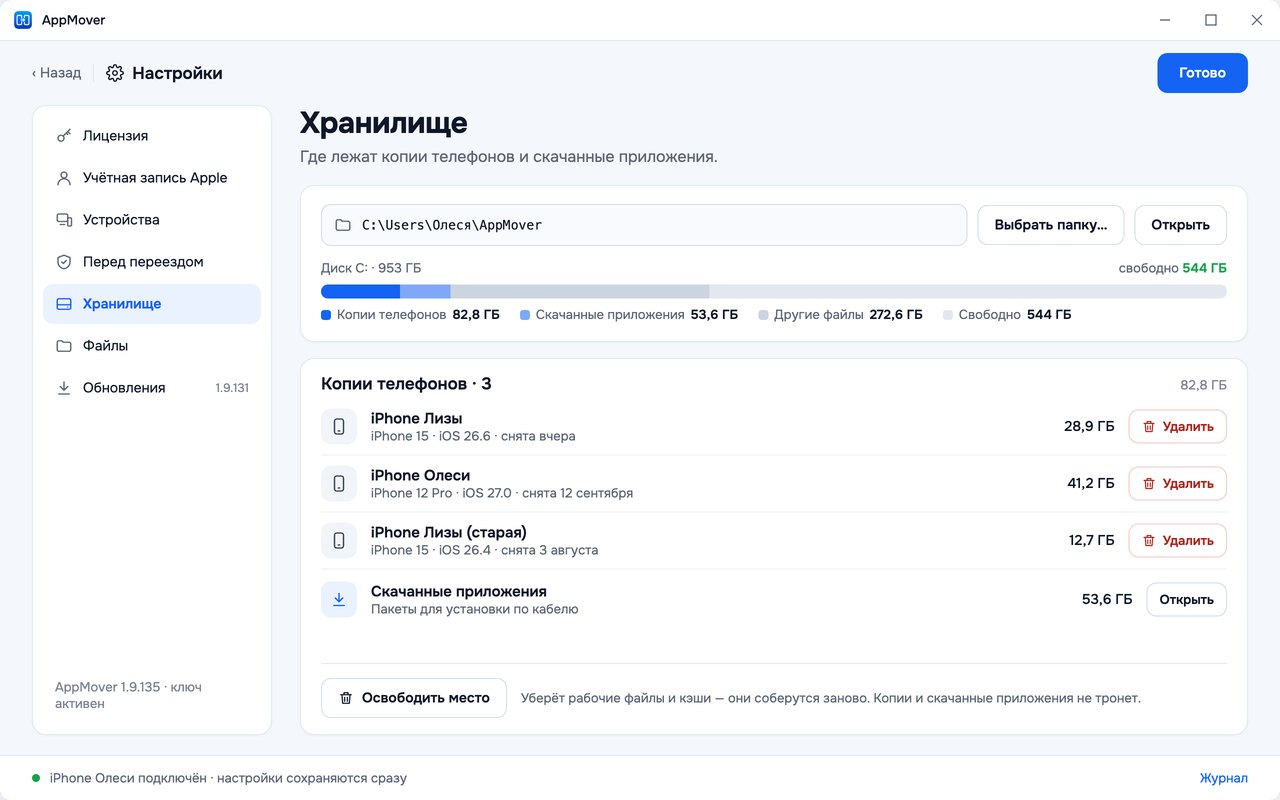Click the folder icon in the path field
This screenshot has width=1280, height=800.
coord(343,225)
